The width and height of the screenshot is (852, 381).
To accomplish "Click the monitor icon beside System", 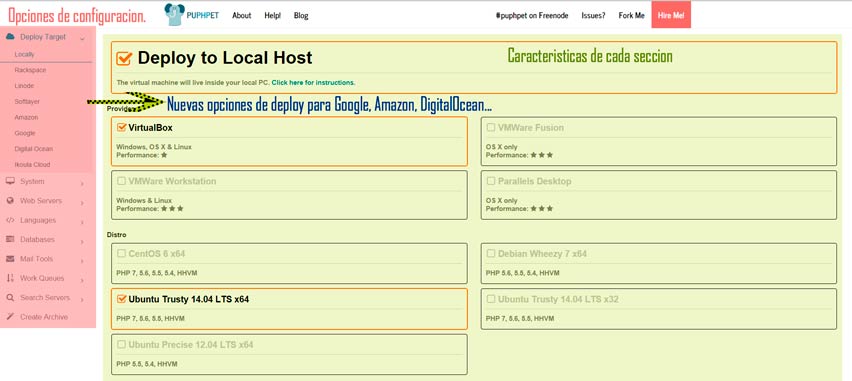I will 10,182.
